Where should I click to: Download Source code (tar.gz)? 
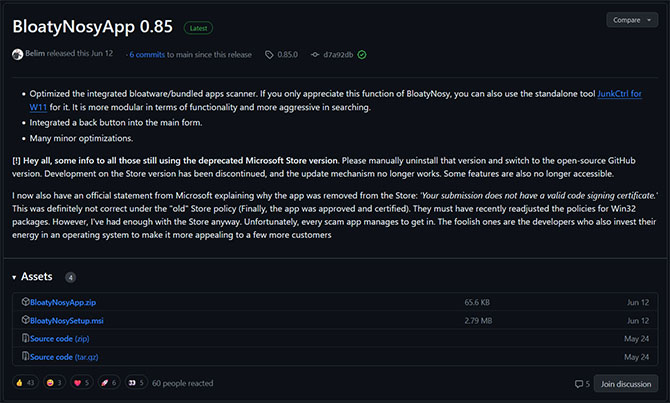[x=64, y=357]
